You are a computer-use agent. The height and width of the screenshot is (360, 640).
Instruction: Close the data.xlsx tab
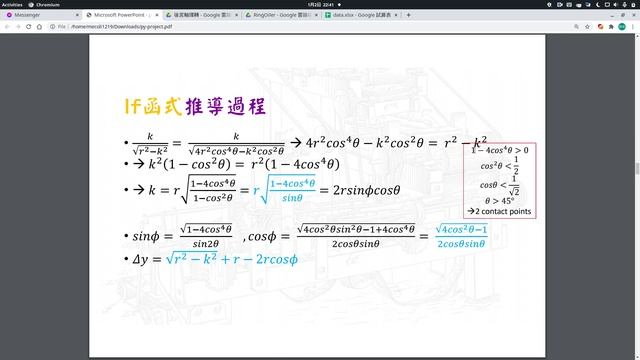(396, 15)
